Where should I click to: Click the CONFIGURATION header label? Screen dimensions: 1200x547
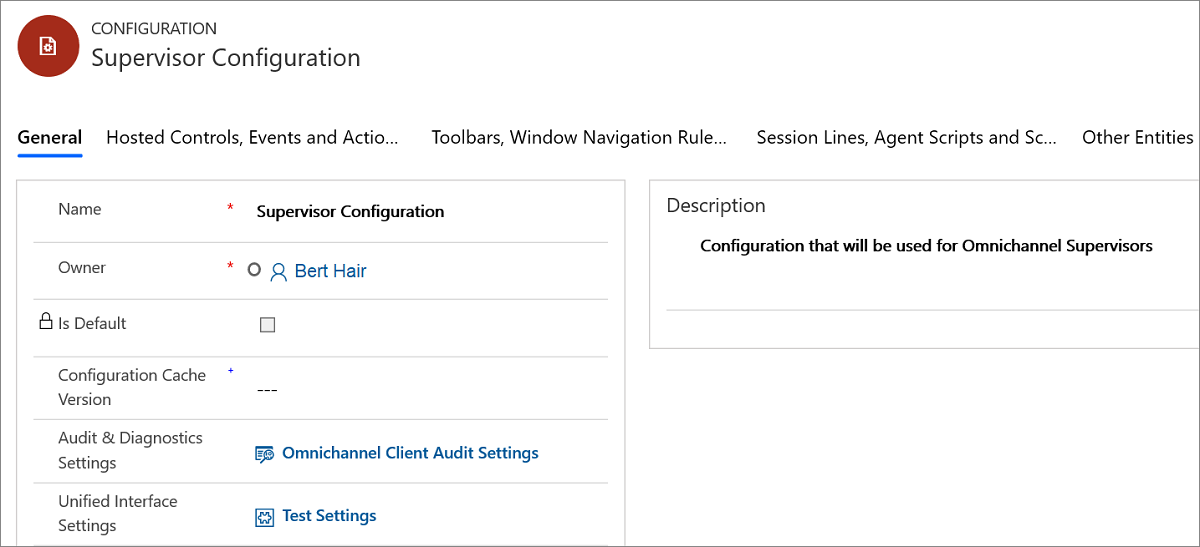point(154,28)
